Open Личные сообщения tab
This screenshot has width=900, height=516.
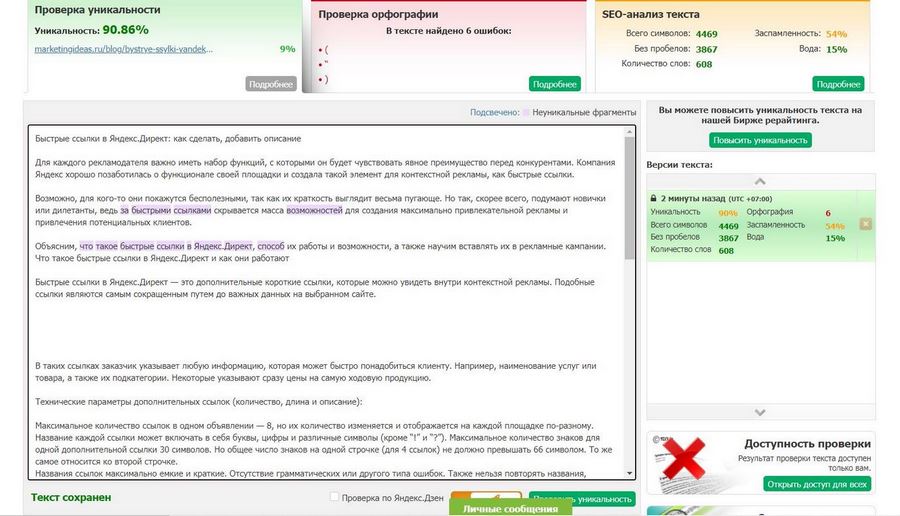510,509
